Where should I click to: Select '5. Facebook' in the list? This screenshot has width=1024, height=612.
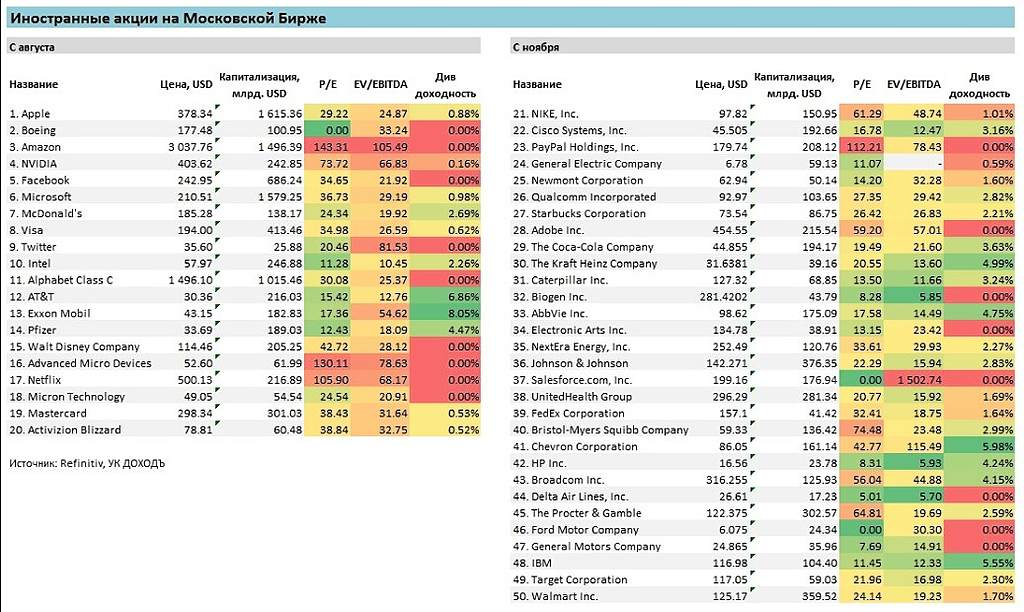[39, 180]
